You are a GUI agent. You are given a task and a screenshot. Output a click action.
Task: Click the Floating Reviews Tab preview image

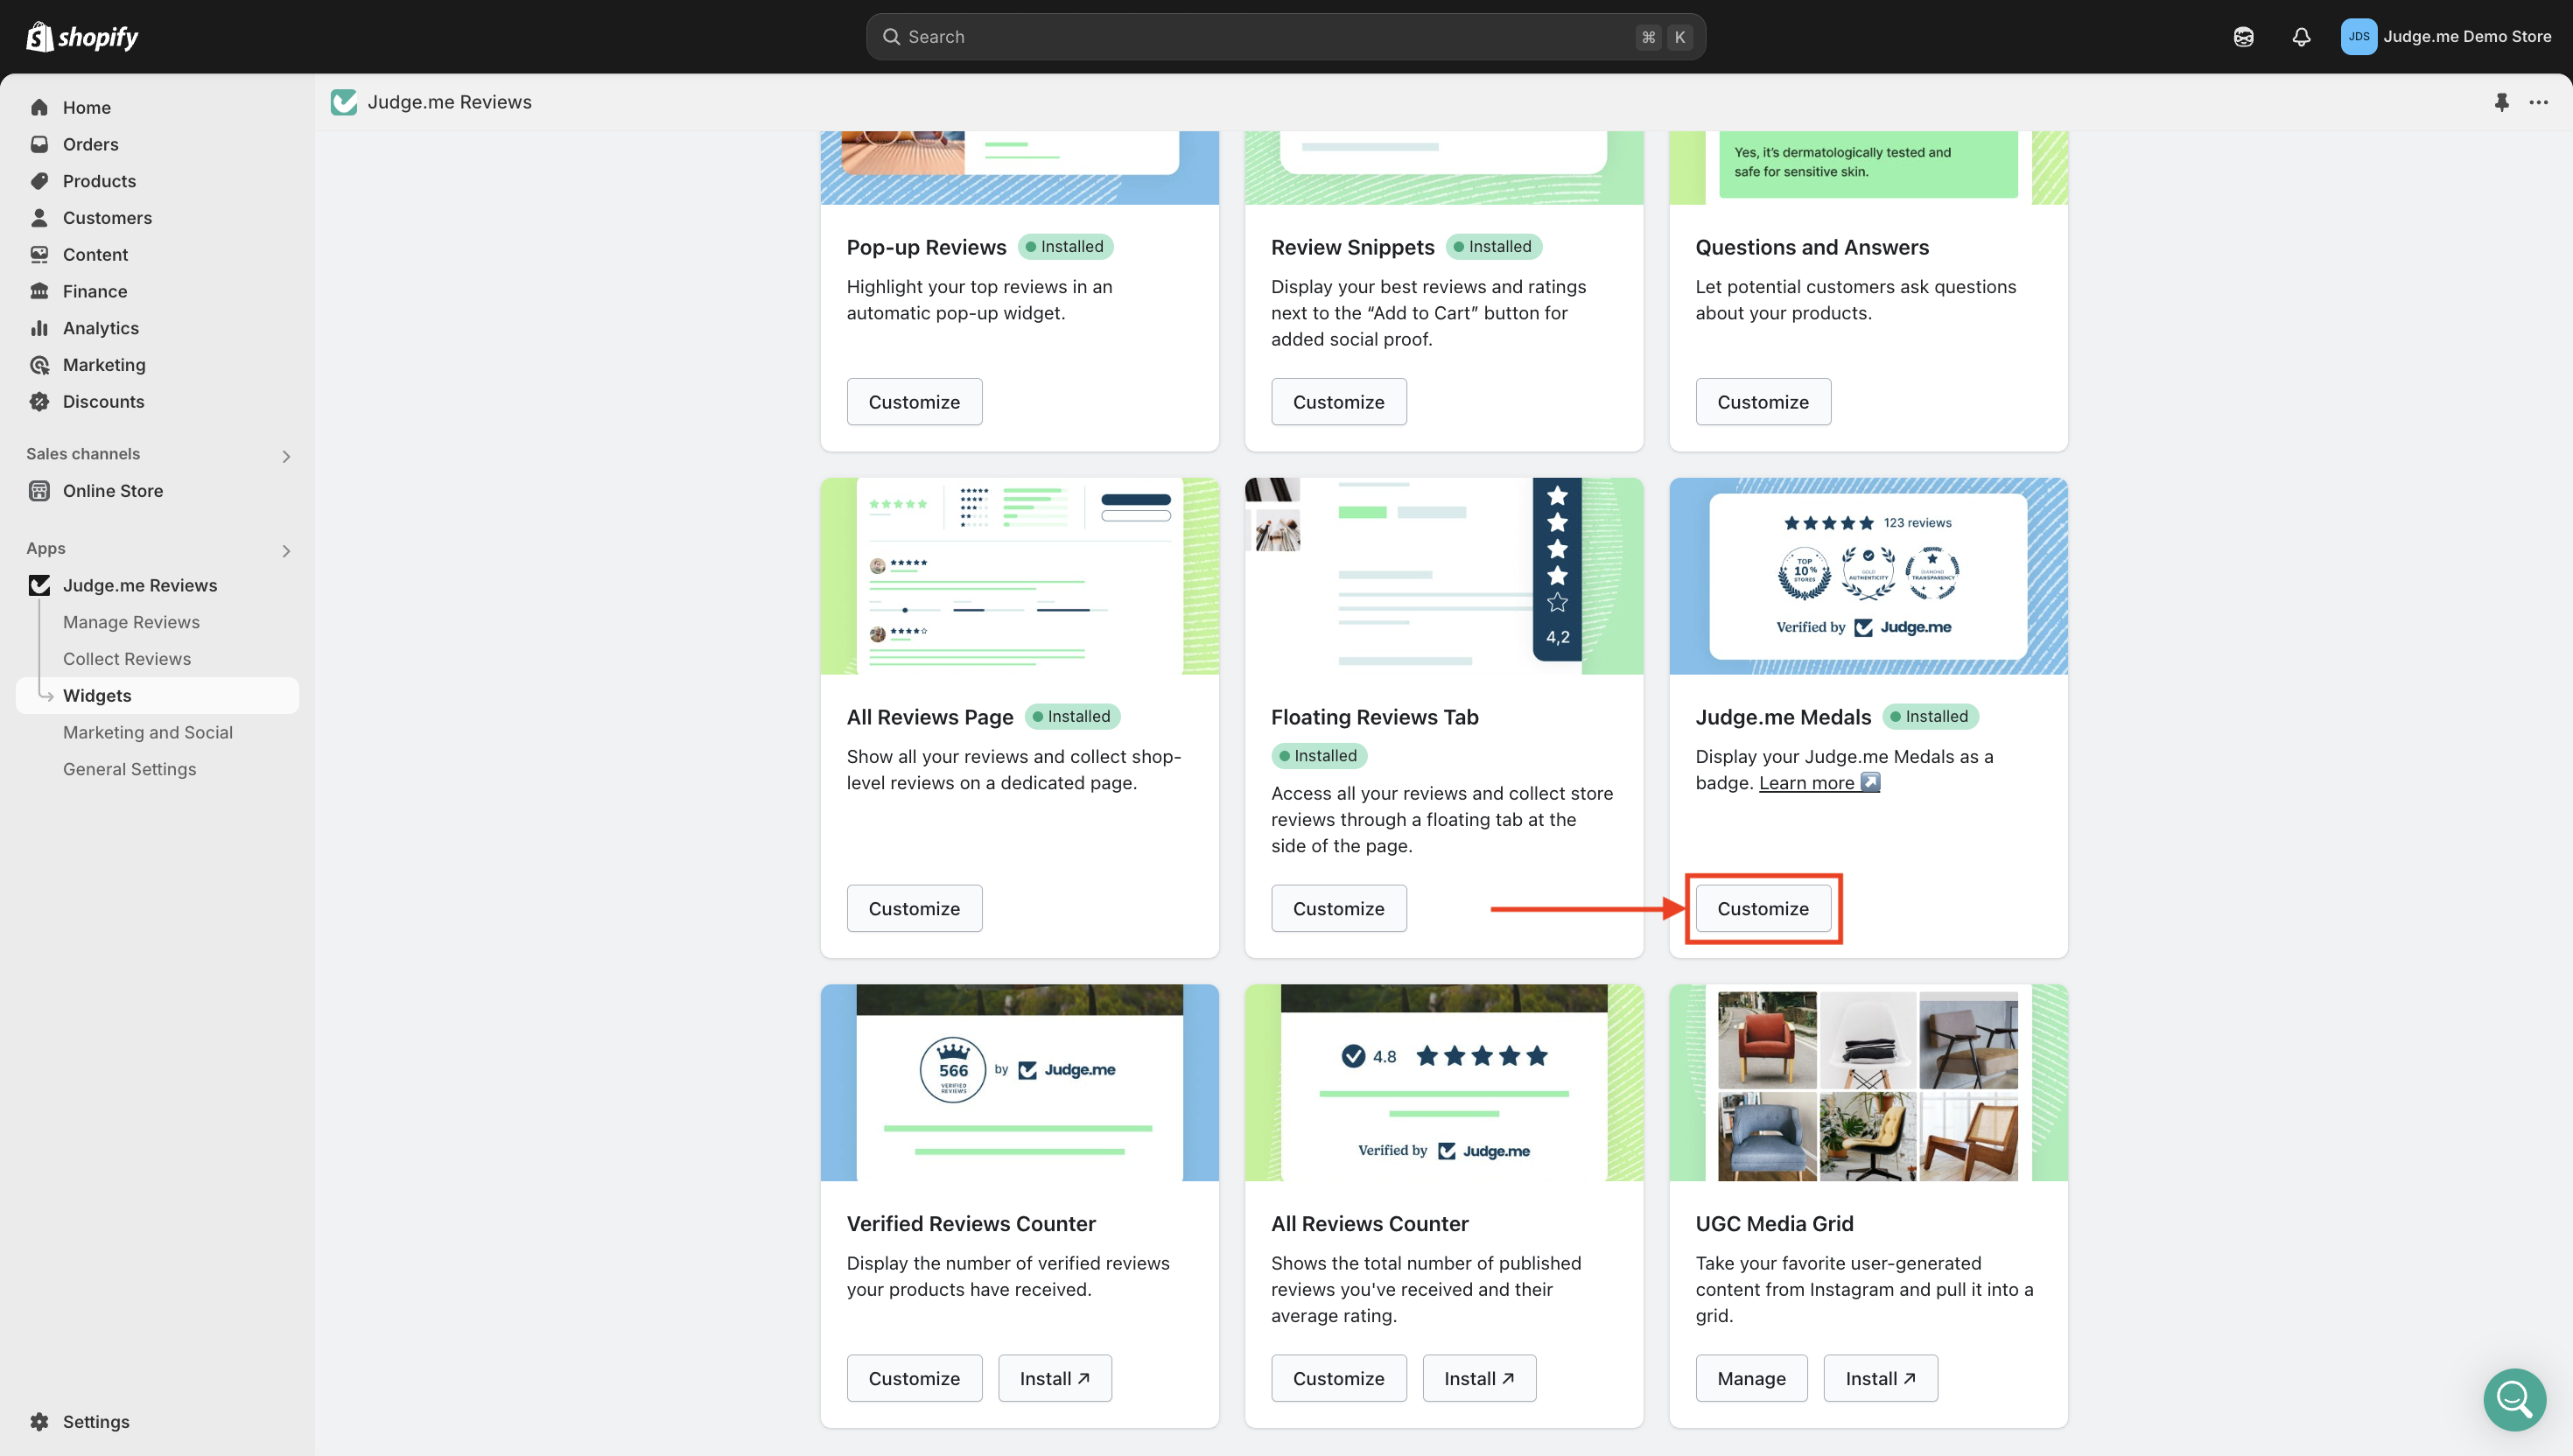[1443, 576]
